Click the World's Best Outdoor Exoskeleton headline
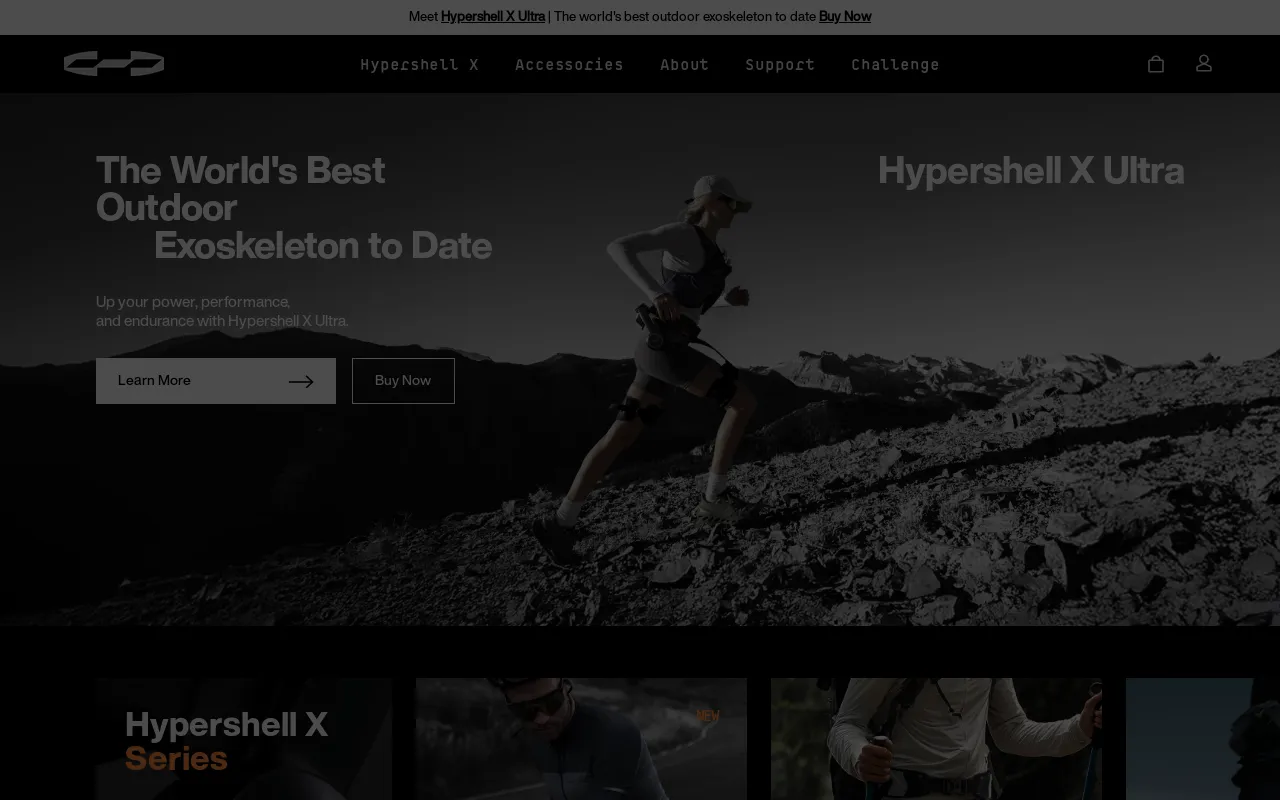The height and width of the screenshot is (800, 1280). [x=293, y=207]
